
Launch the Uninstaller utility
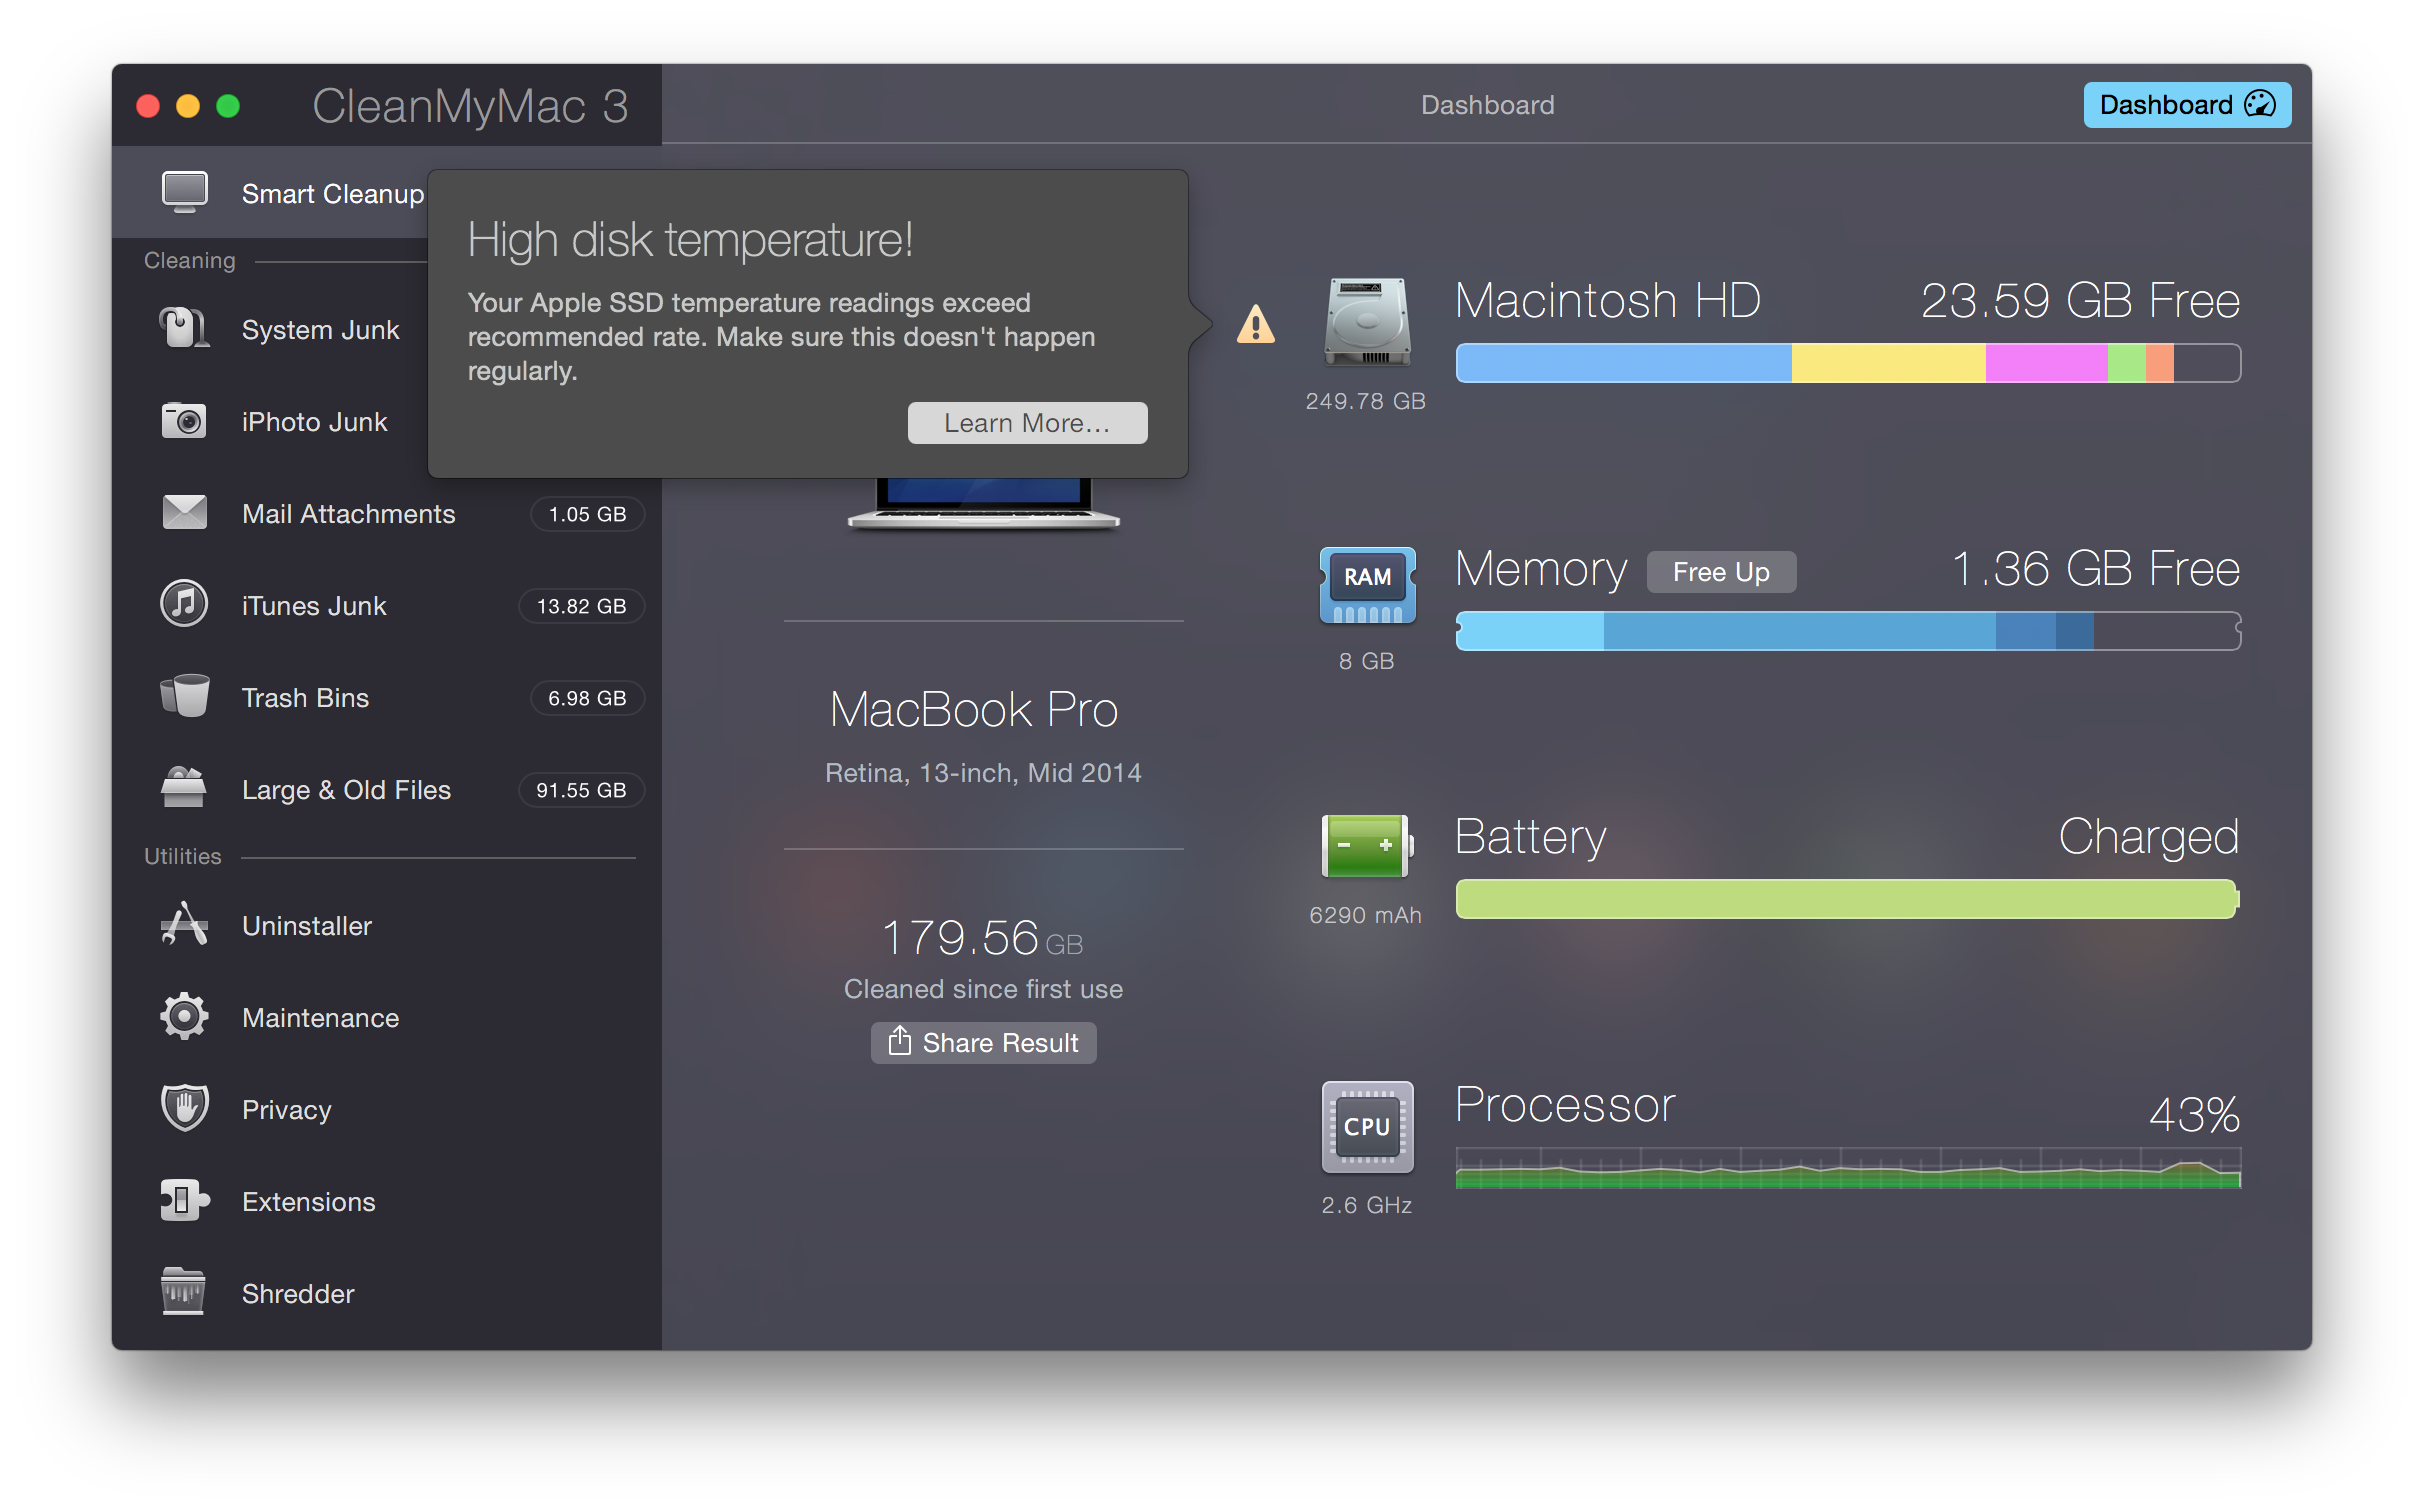coord(306,925)
